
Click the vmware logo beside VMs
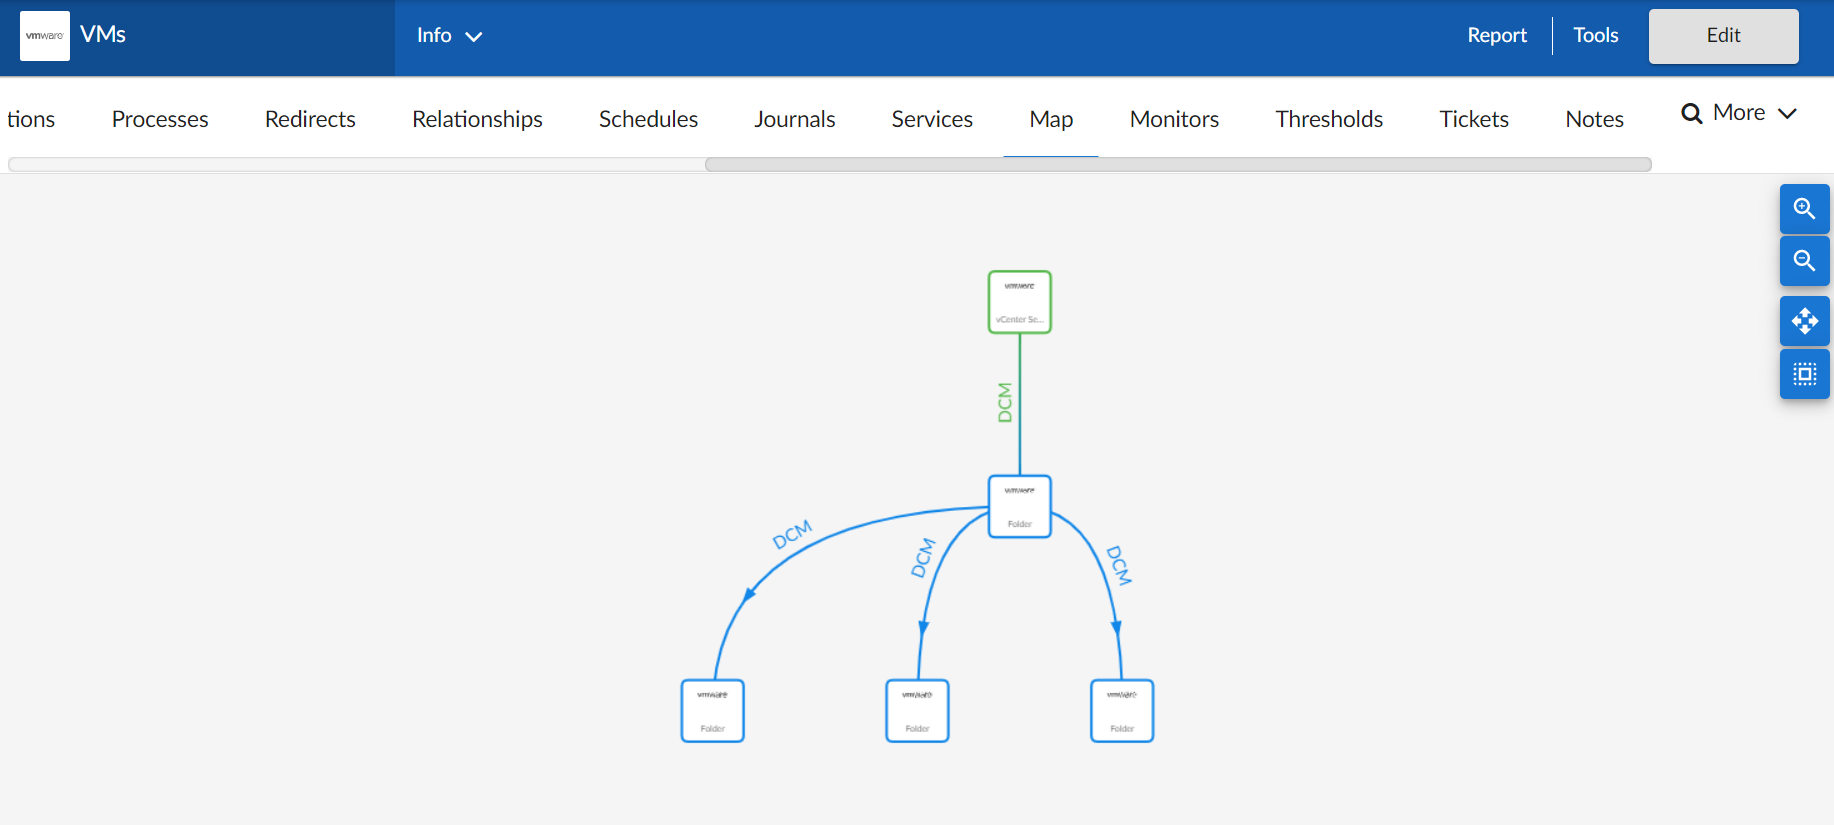point(45,36)
